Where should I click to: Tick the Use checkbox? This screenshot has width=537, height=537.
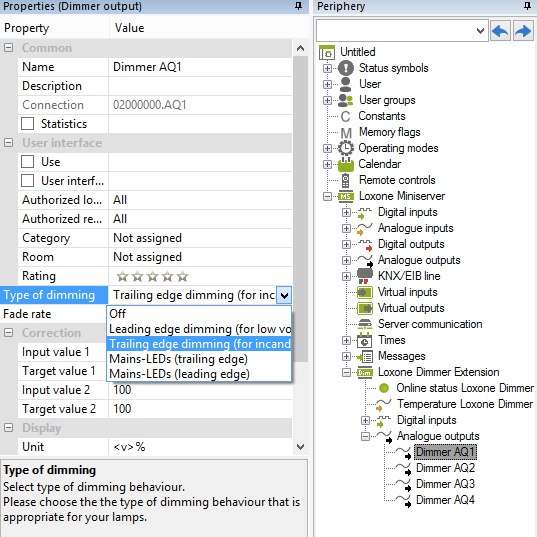pyautogui.click(x=27, y=162)
